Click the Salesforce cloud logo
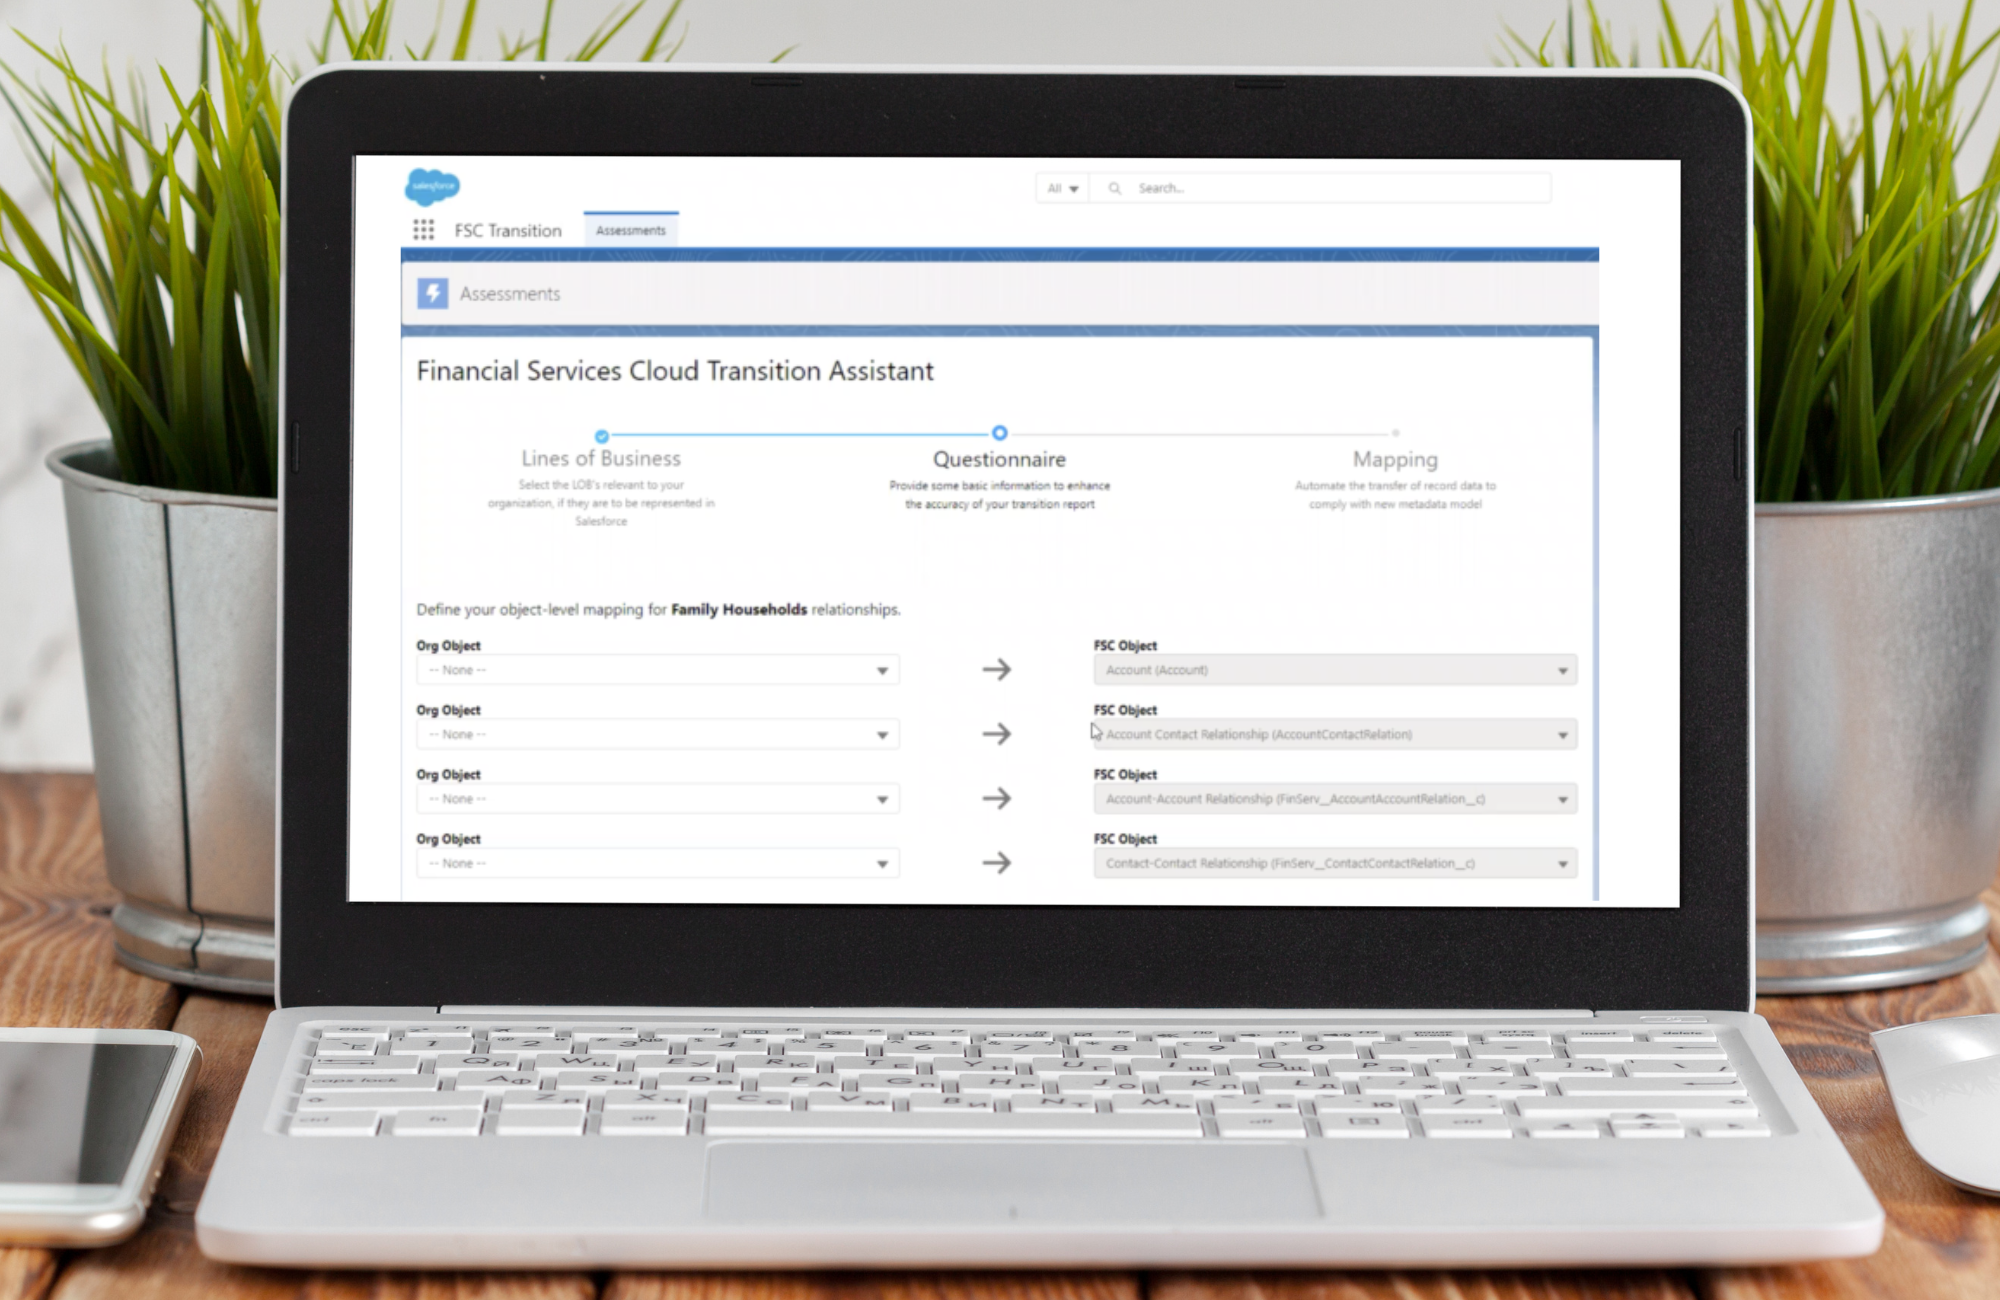This screenshot has width=2000, height=1300. click(432, 186)
